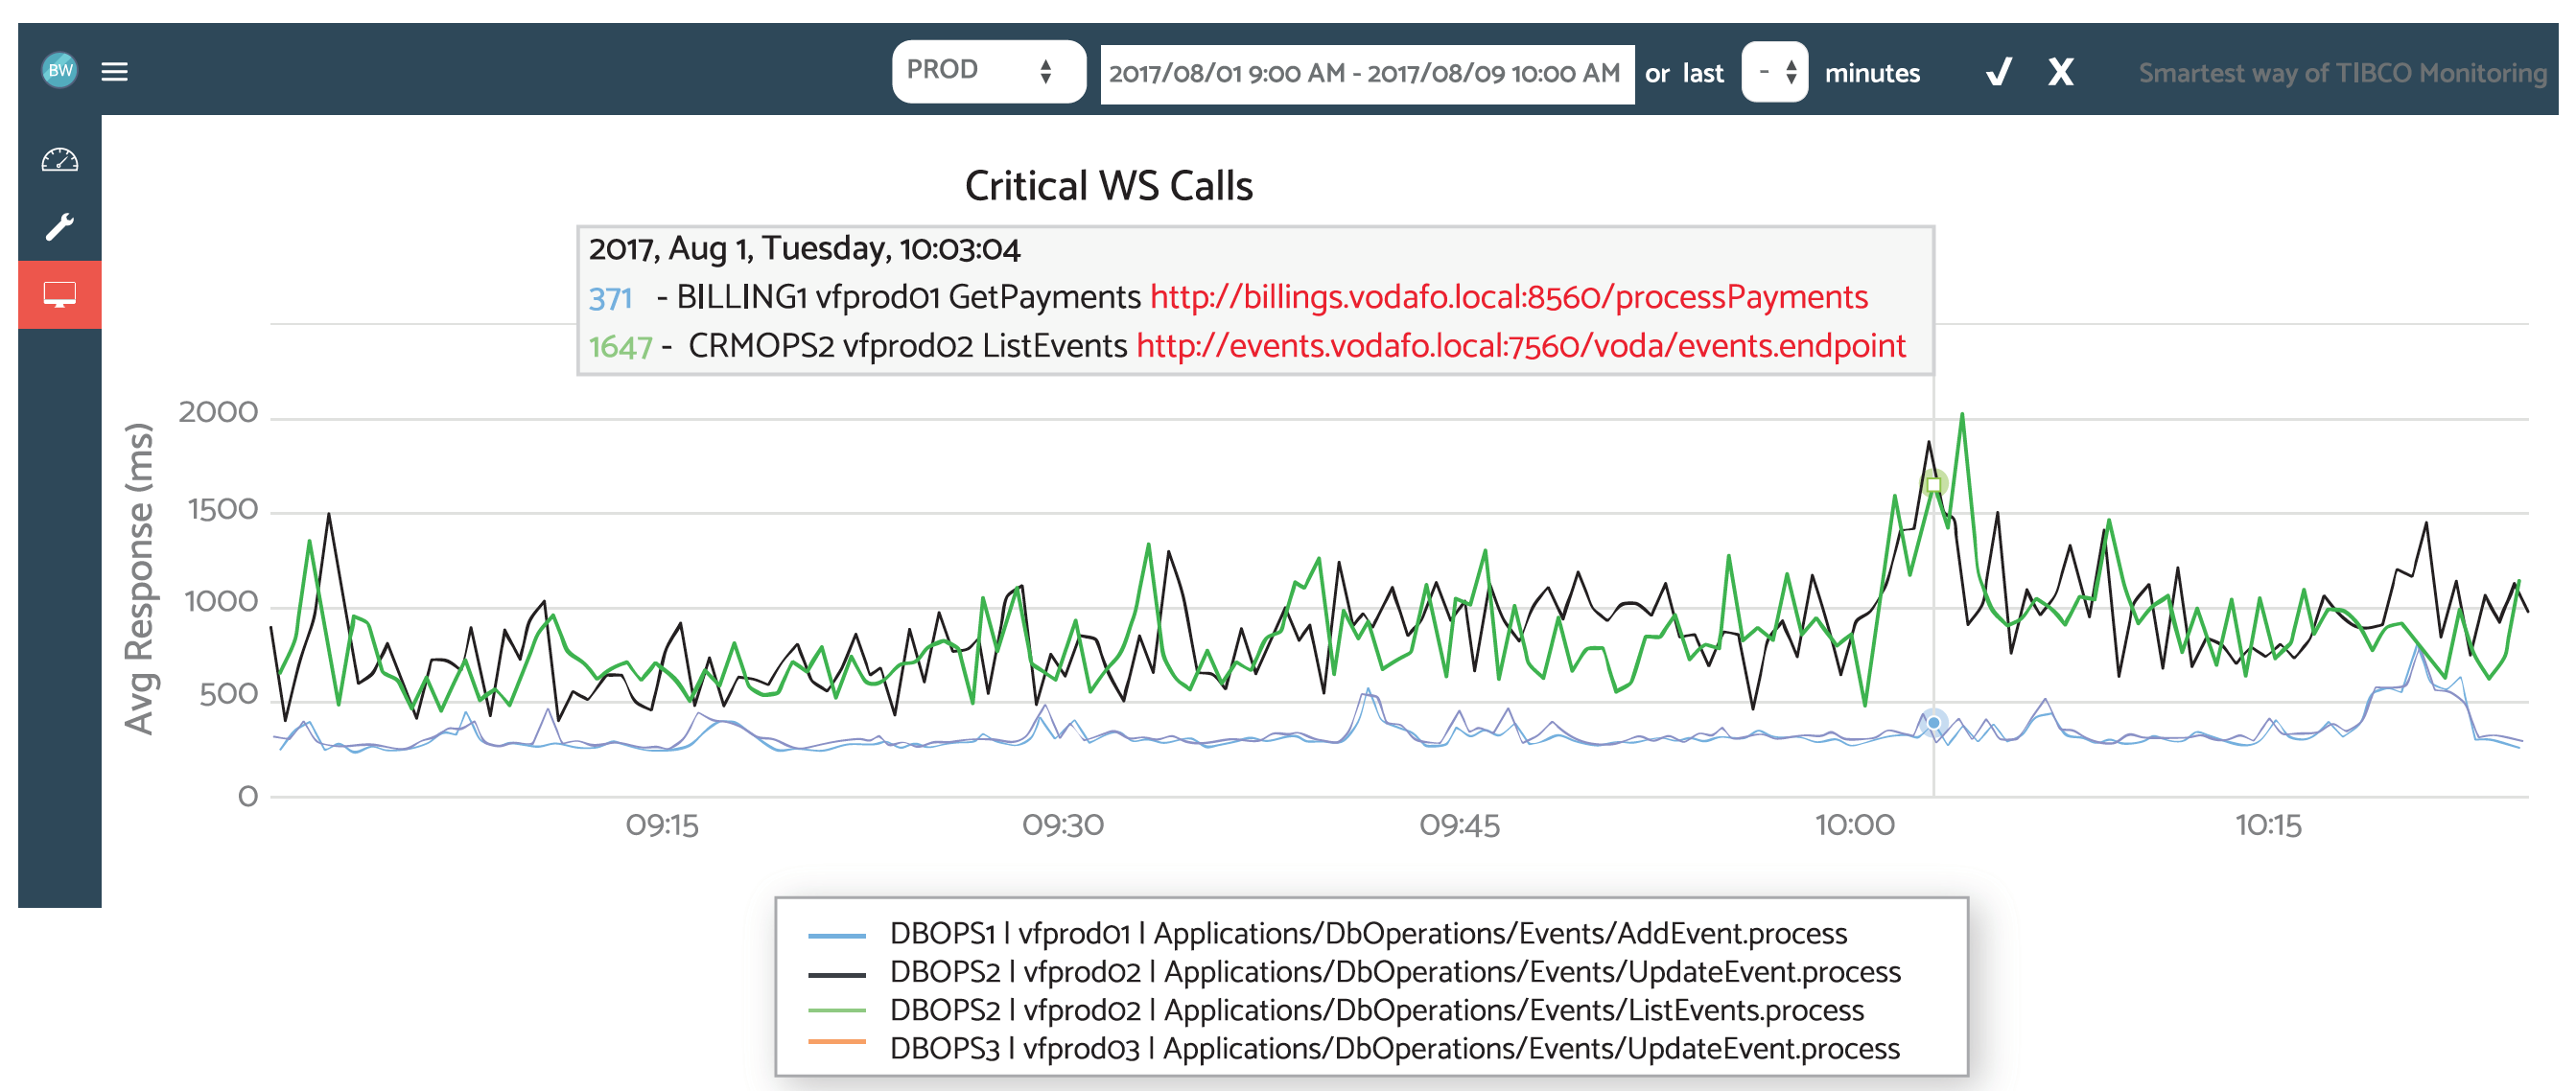Confirm filters with the checkmark icon
The image size is (2576, 1091).
pyautogui.click(x=1998, y=73)
